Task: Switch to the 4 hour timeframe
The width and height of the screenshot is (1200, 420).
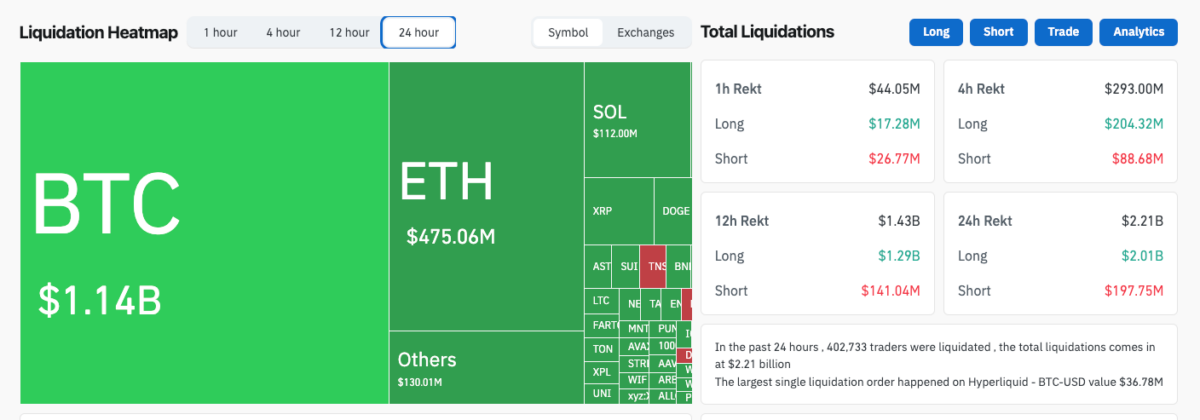Action: point(283,33)
